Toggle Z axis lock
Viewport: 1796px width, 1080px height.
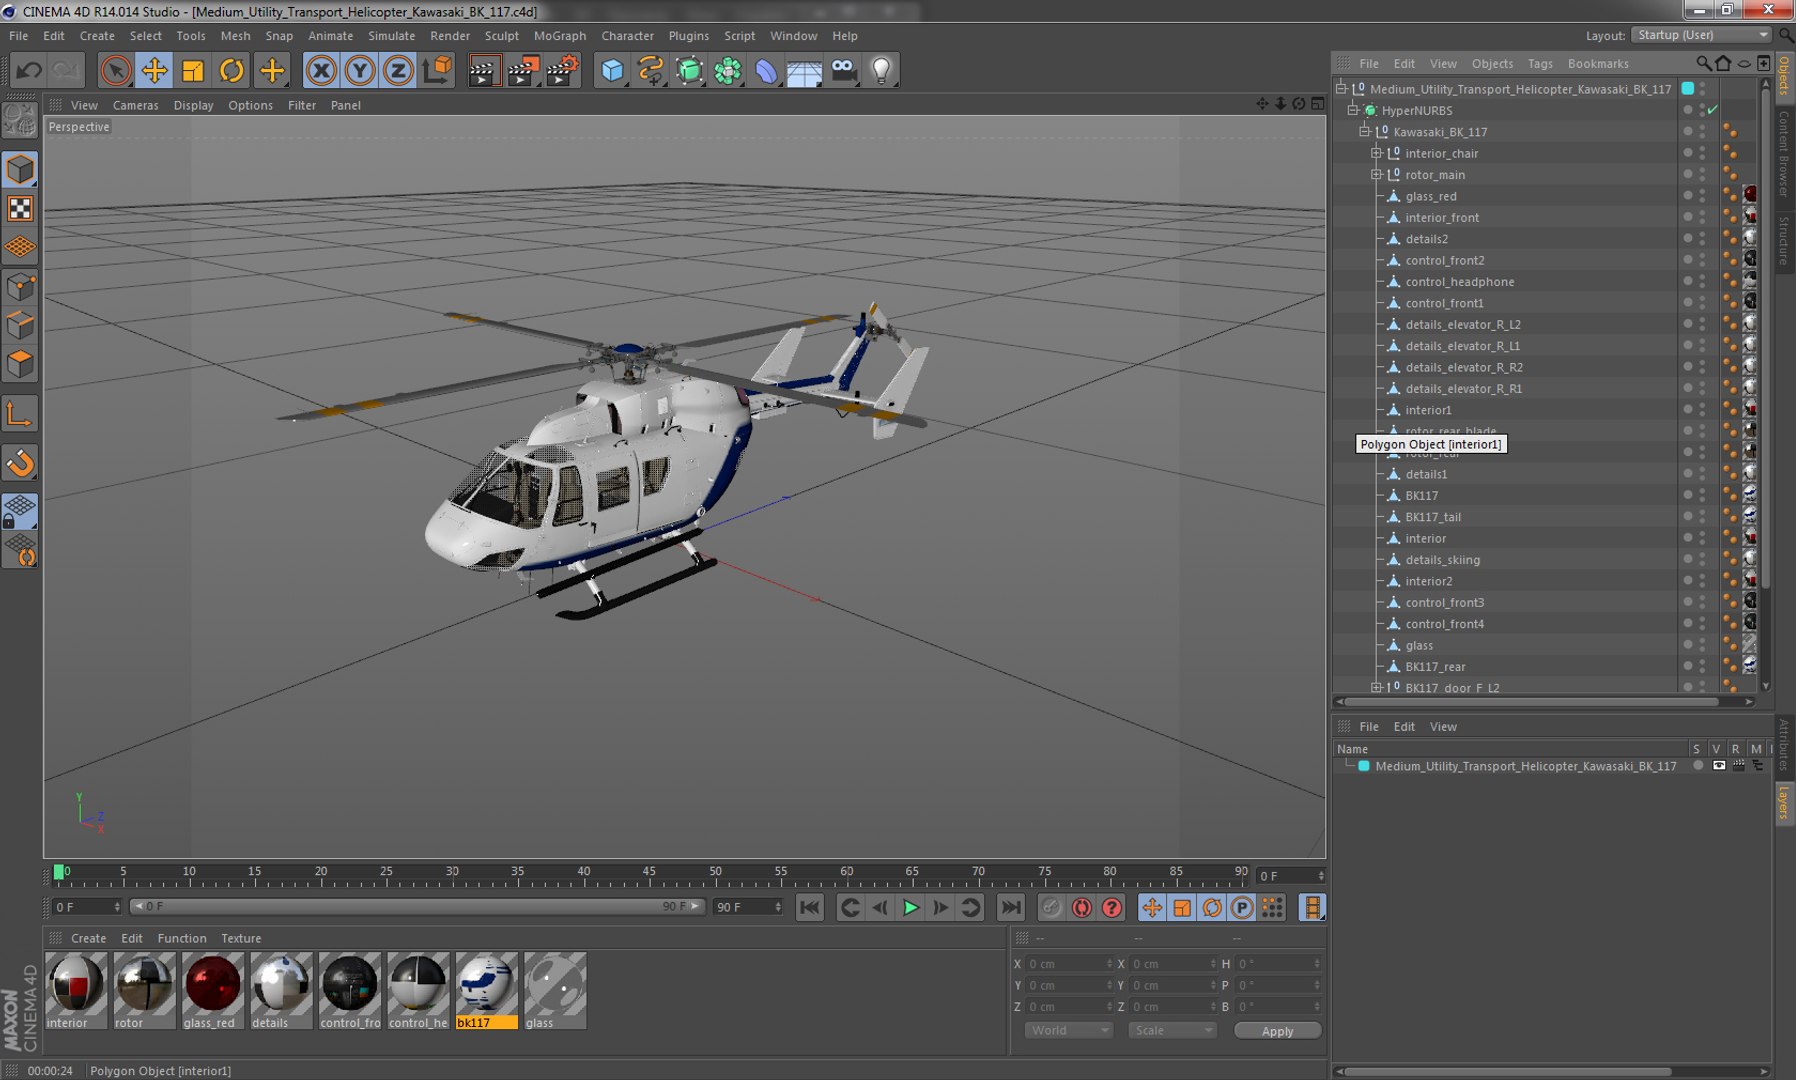(398, 70)
